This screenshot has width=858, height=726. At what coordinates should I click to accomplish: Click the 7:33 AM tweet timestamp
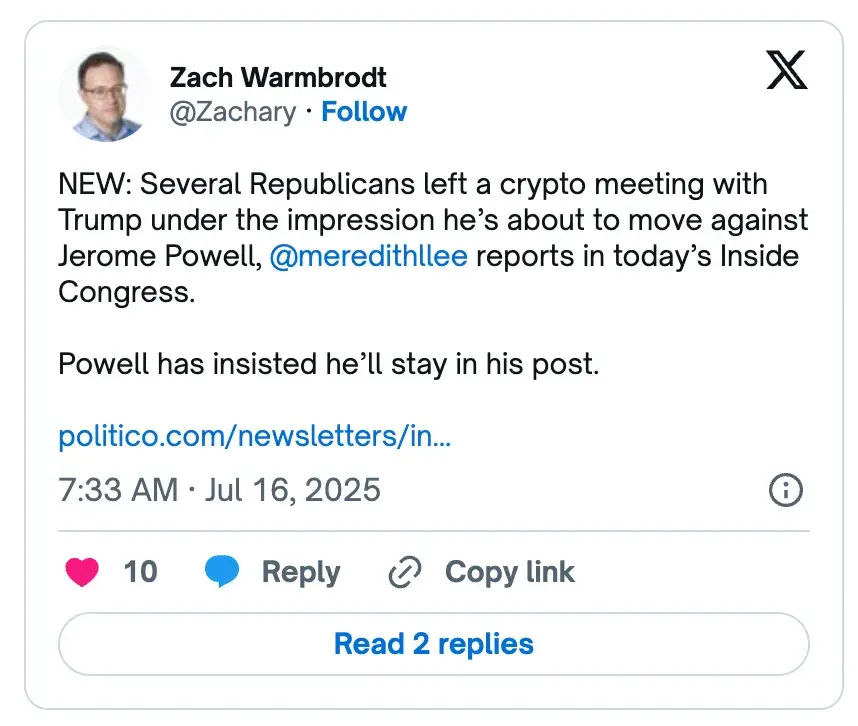pyautogui.click(x=118, y=490)
